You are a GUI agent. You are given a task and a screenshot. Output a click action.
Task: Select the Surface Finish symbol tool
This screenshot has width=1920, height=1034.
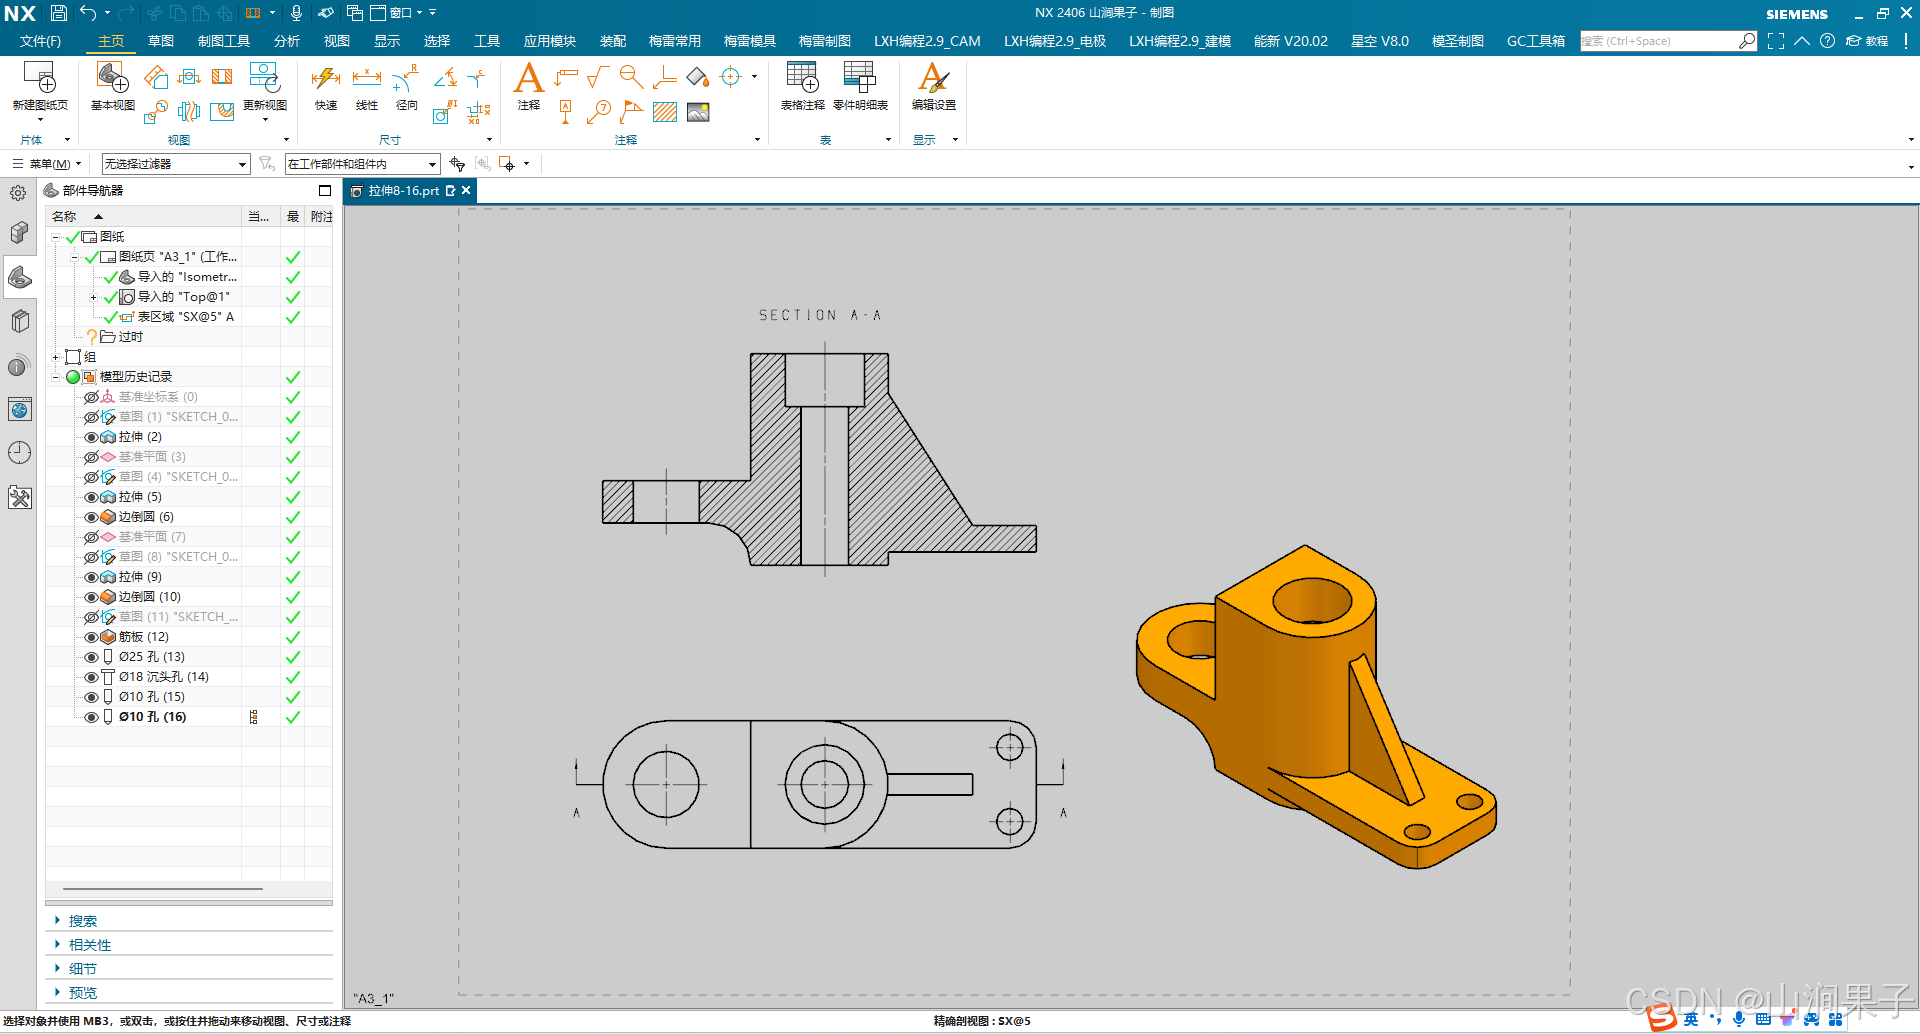click(598, 77)
